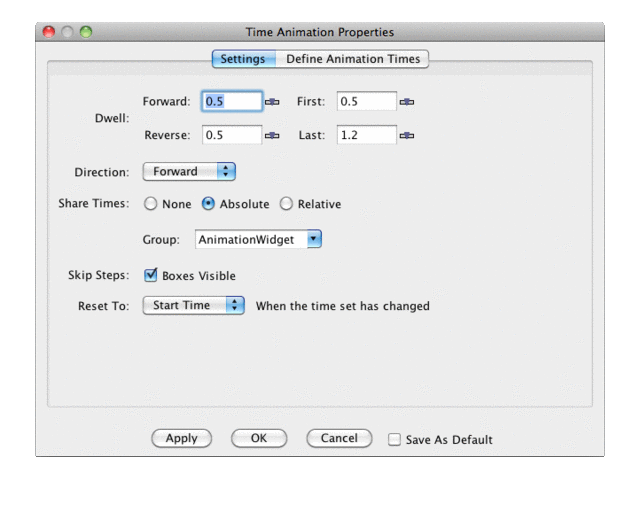Click the slider icon beside Forward dwell
The image size is (640, 505).
pos(272,102)
